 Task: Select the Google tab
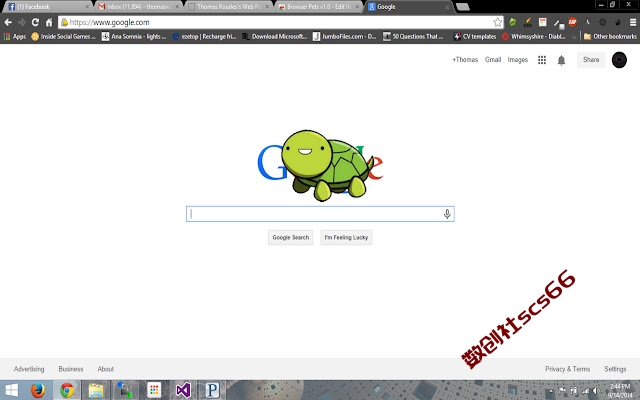(408, 7)
